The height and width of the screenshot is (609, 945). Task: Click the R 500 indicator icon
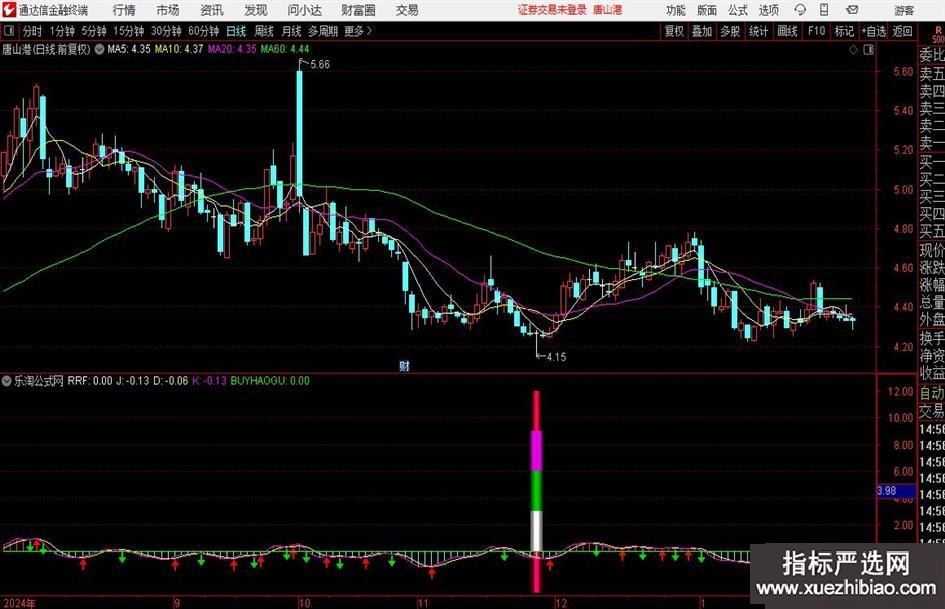pyautogui.click(x=936, y=31)
